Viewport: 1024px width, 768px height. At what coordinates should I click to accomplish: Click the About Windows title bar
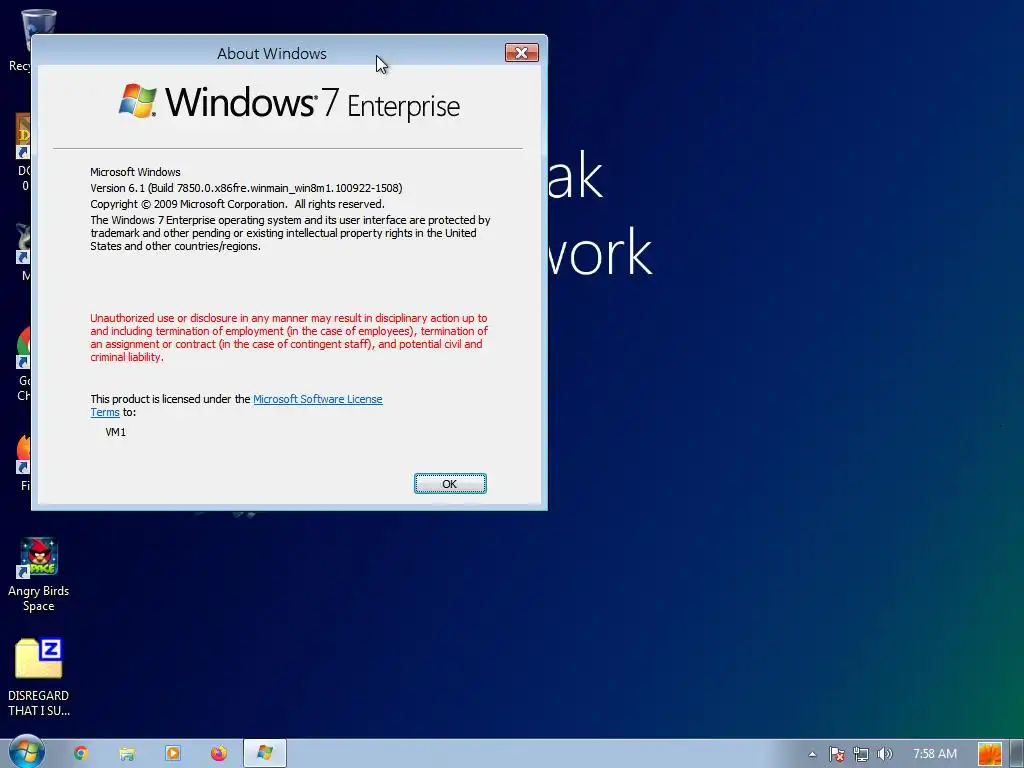(272, 54)
